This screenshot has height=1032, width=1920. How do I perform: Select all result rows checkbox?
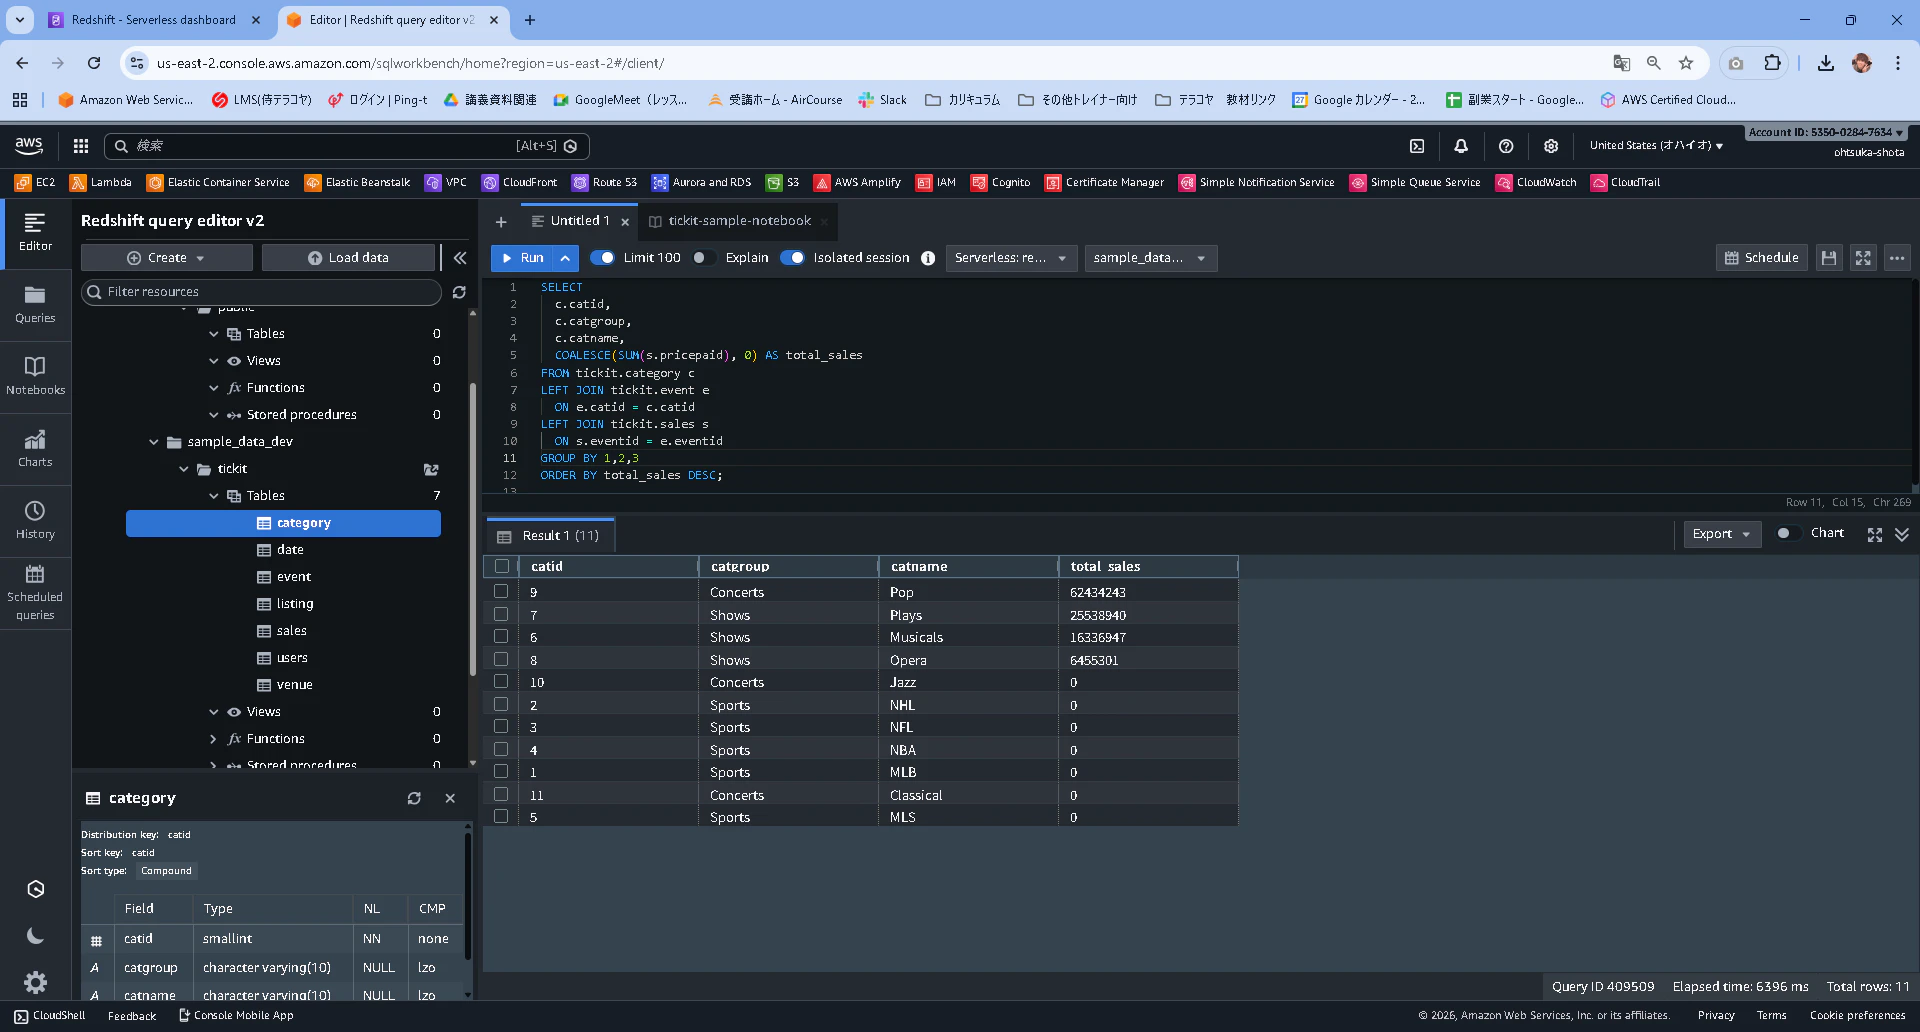[502, 566]
